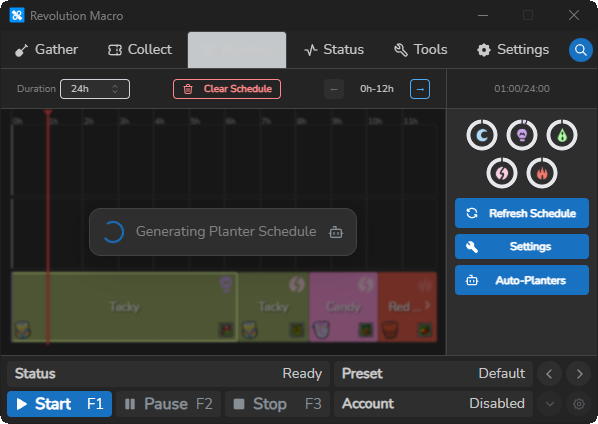Click the chevron on the Red block
Image resolution: width=598 pixels, height=424 pixels.
pos(427,305)
